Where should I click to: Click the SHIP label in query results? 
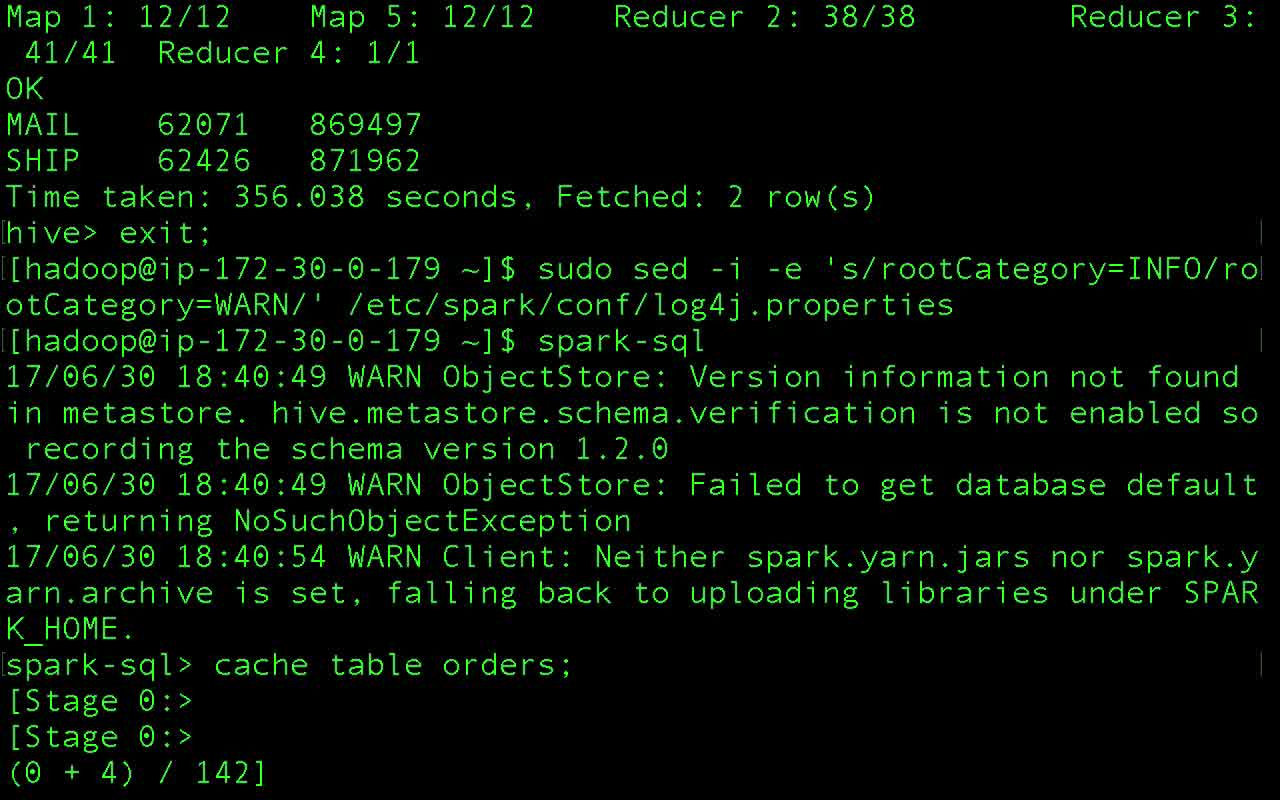[43, 161]
